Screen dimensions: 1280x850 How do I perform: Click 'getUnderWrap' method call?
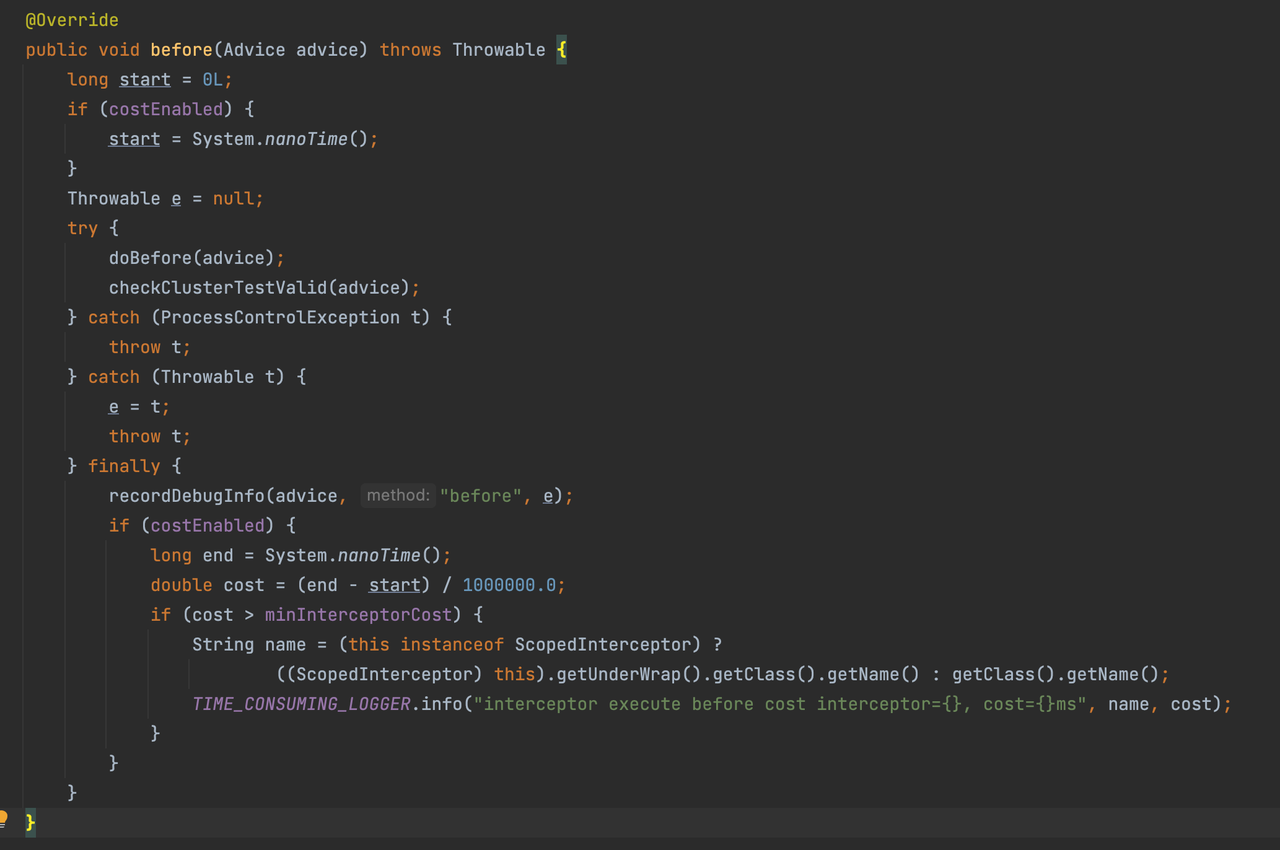point(618,675)
